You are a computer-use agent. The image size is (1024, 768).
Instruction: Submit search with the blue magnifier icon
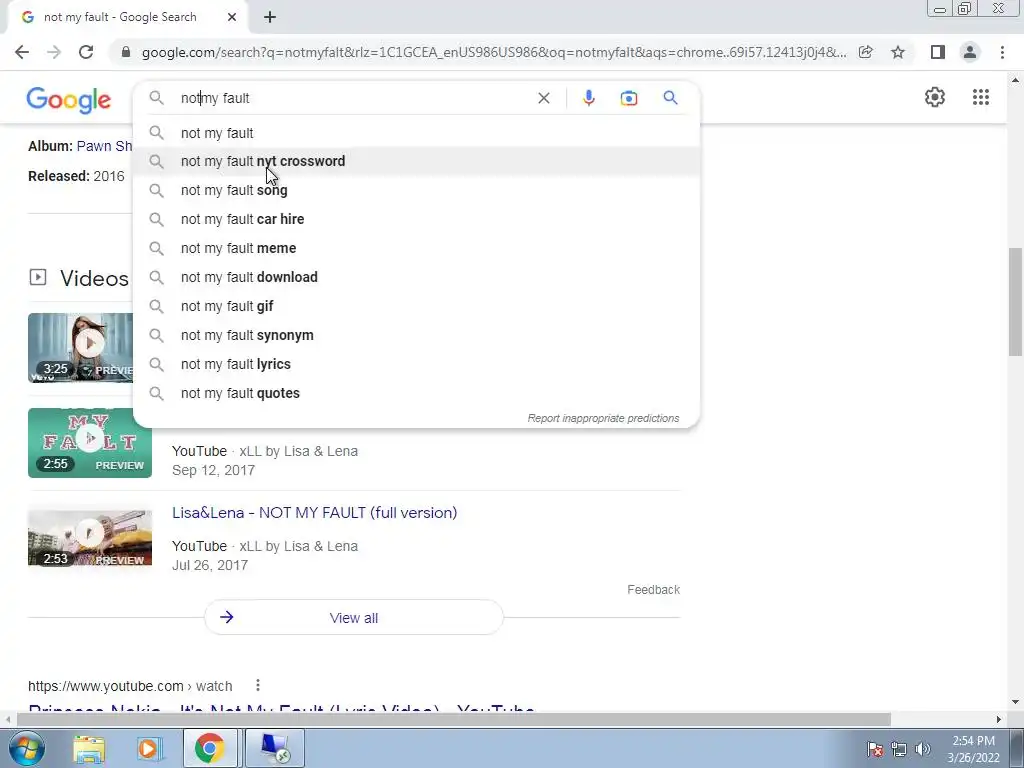point(670,98)
